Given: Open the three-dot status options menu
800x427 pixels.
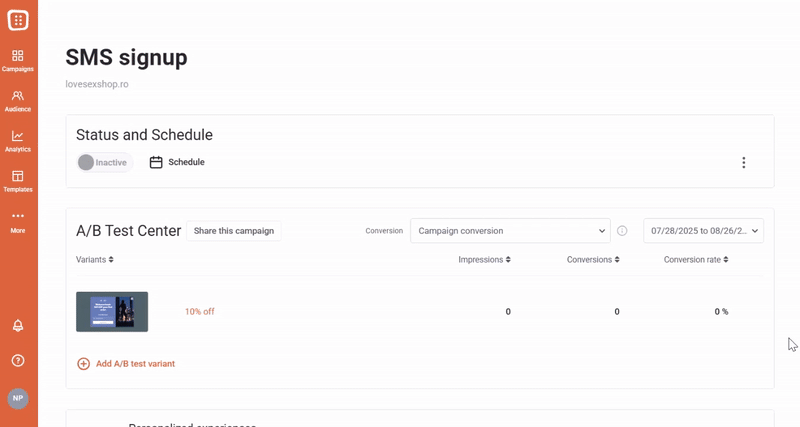Looking at the screenshot, I should tap(743, 163).
